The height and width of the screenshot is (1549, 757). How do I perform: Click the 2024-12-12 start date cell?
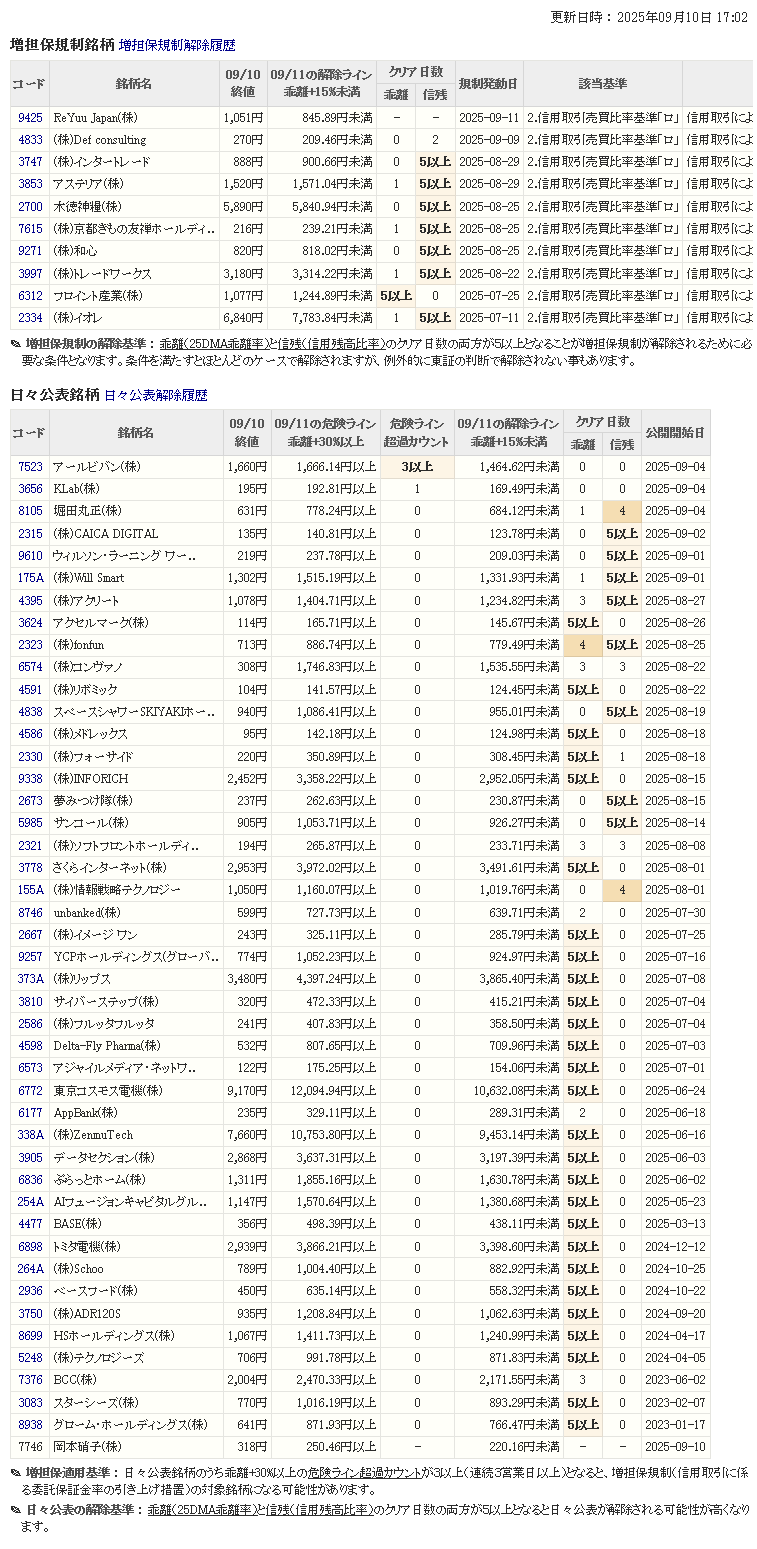click(x=675, y=1247)
